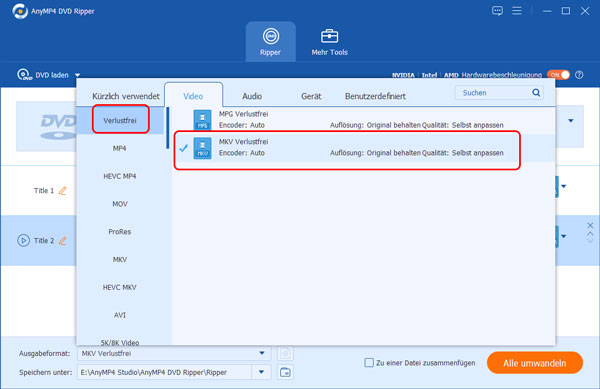Open the hamburger menu in title bar
The height and width of the screenshot is (389, 600).
[x=517, y=11]
